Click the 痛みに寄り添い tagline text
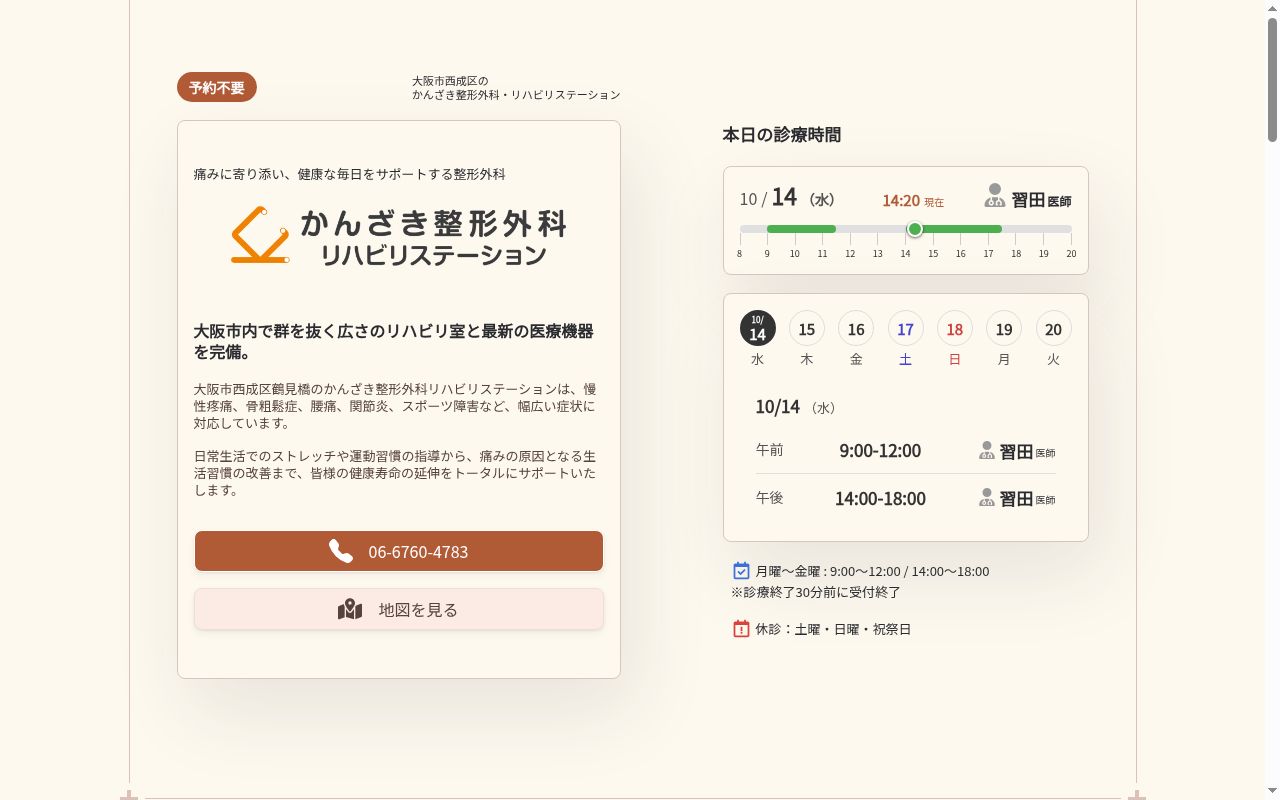The image size is (1280, 800). pos(349,174)
